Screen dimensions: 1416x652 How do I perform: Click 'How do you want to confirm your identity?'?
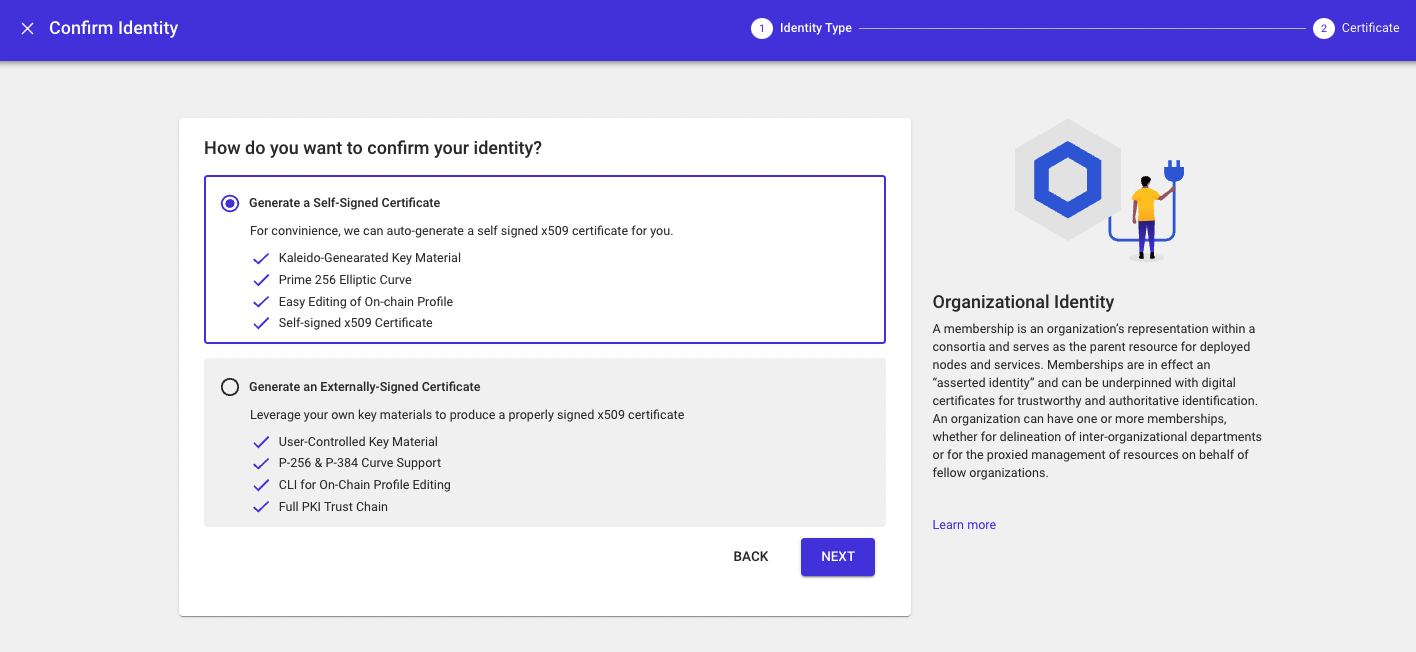coord(373,148)
